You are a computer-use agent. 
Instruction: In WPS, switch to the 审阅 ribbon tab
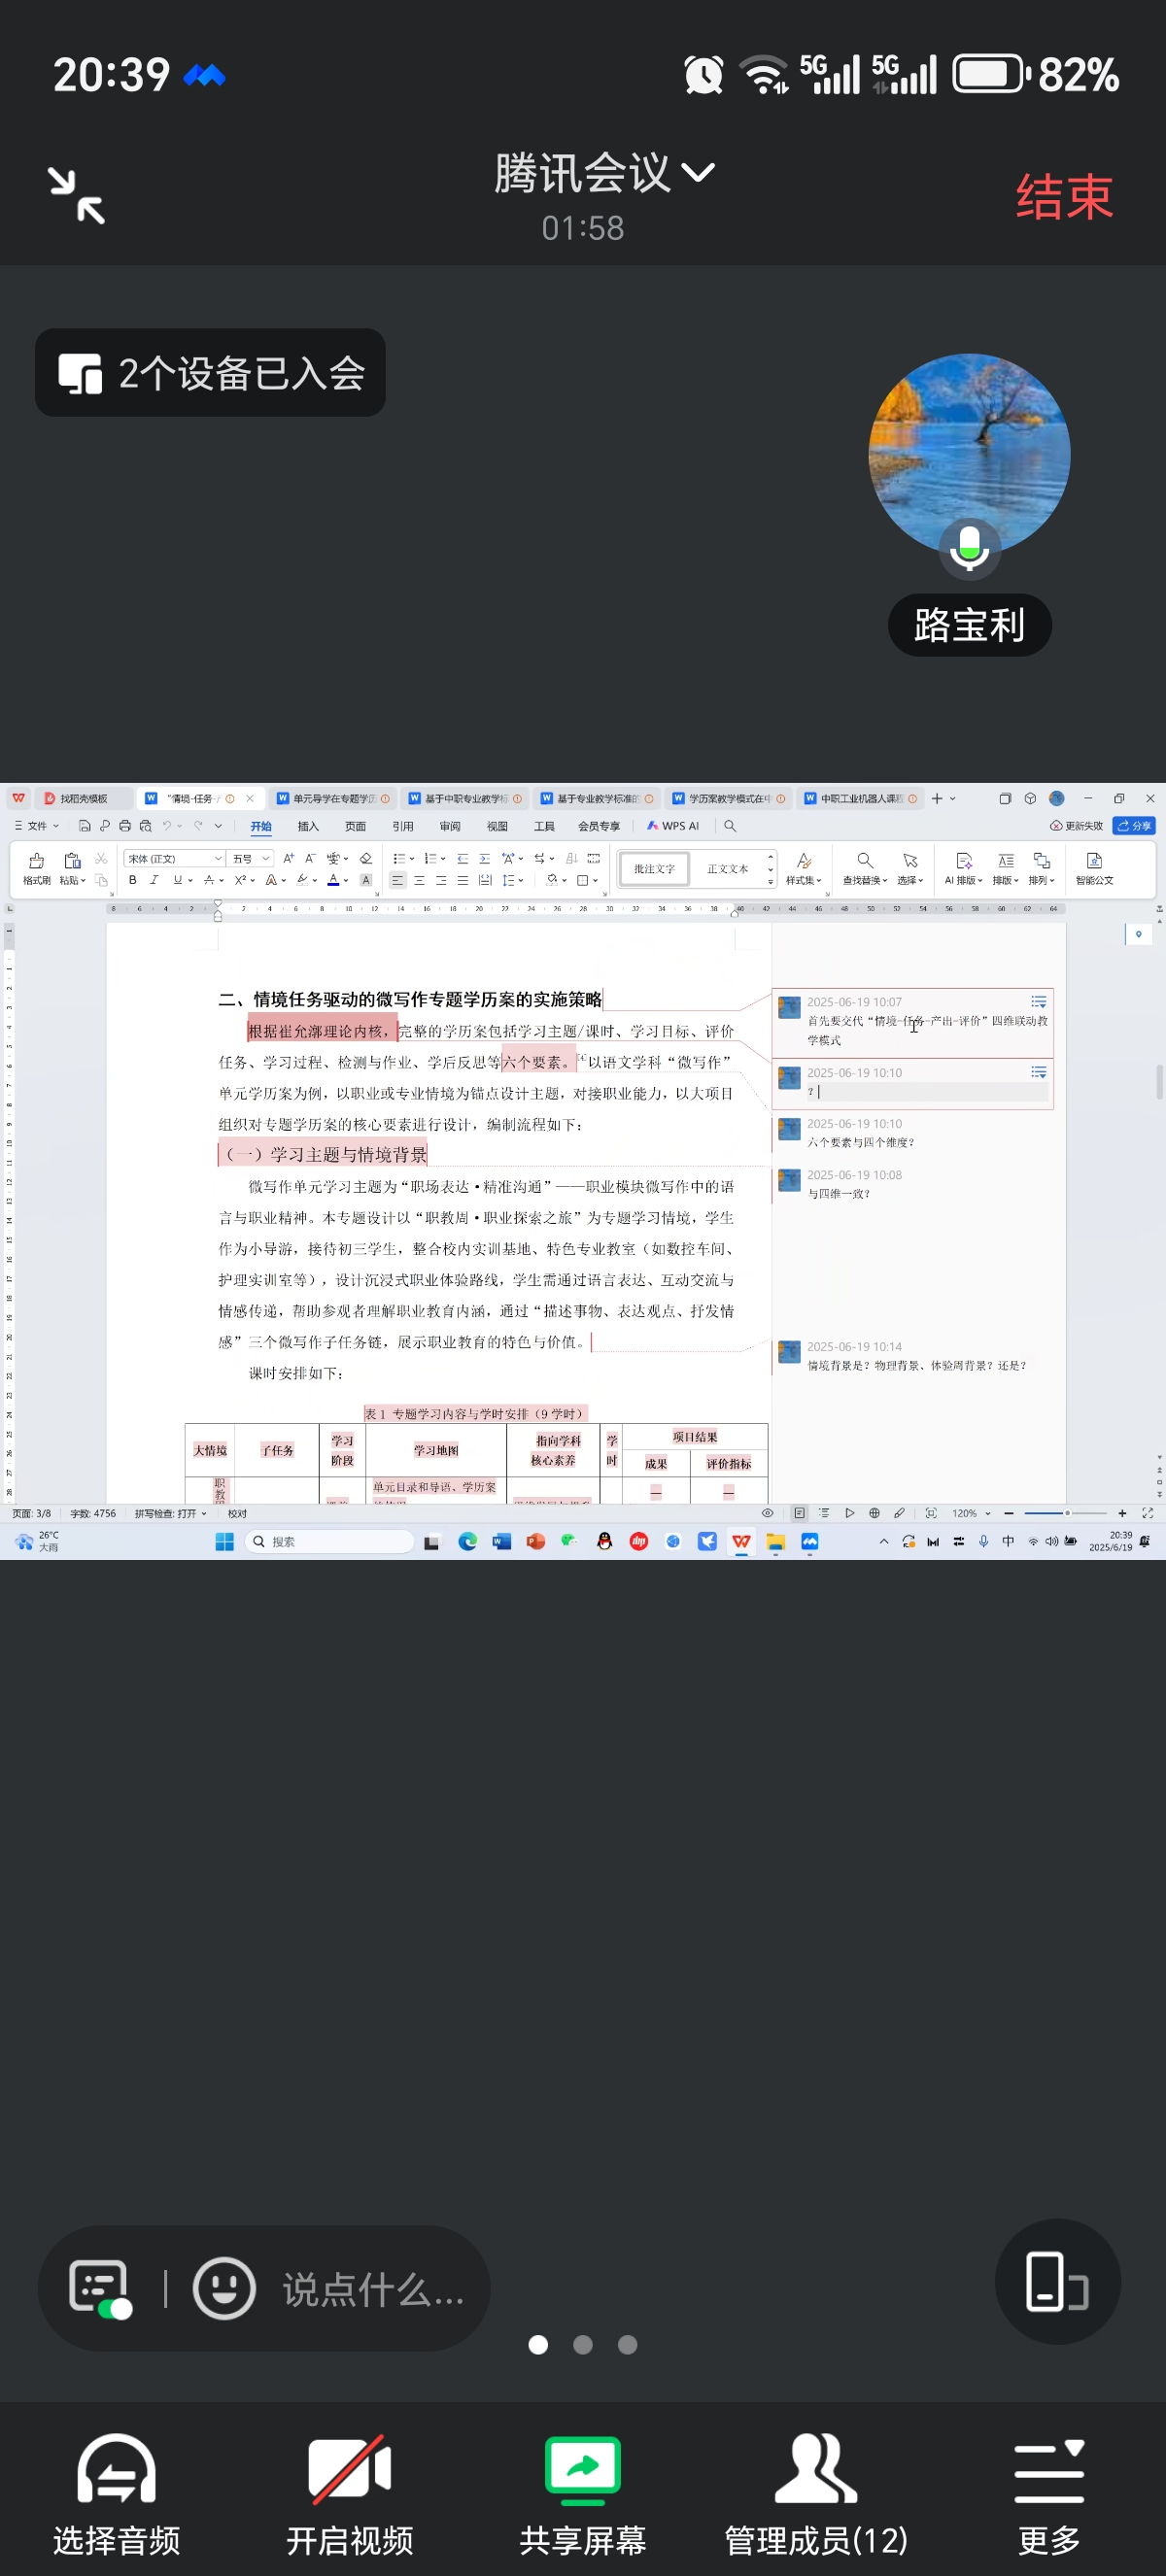450,826
